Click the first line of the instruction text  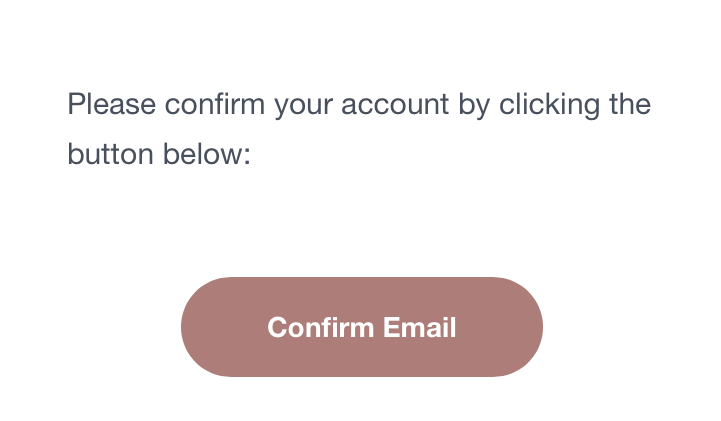tap(359, 104)
